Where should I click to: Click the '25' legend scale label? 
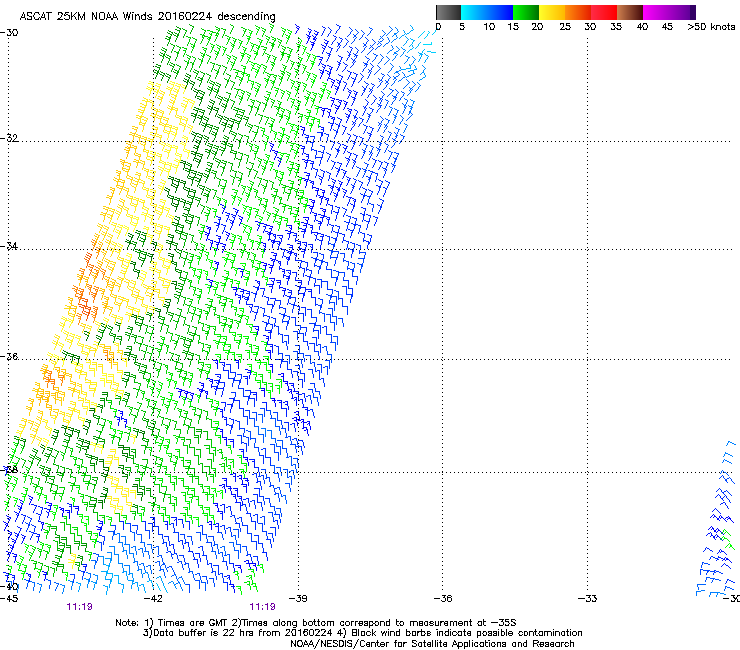(x=565, y=27)
